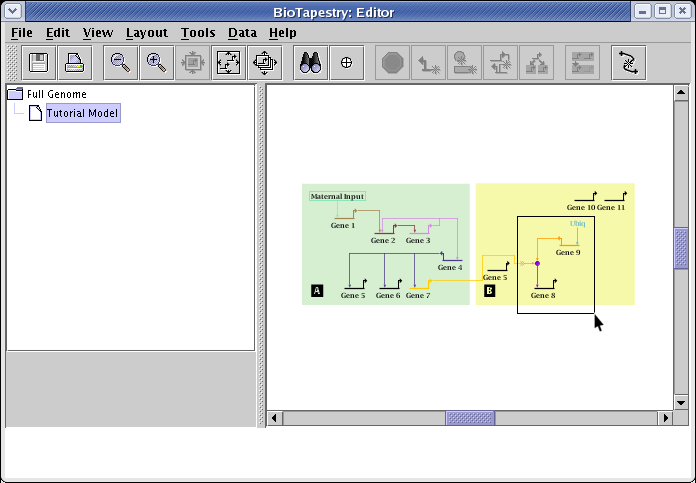Click the Maternal Input box
The image size is (696, 483).
coord(337,196)
